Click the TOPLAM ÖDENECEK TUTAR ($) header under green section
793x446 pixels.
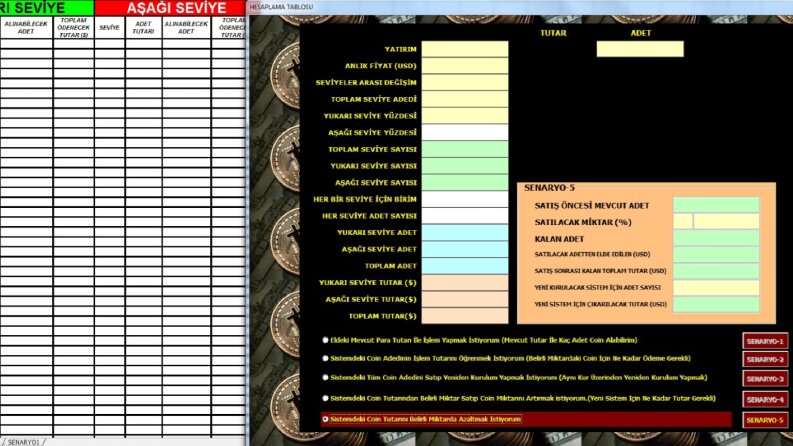point(73,27)
